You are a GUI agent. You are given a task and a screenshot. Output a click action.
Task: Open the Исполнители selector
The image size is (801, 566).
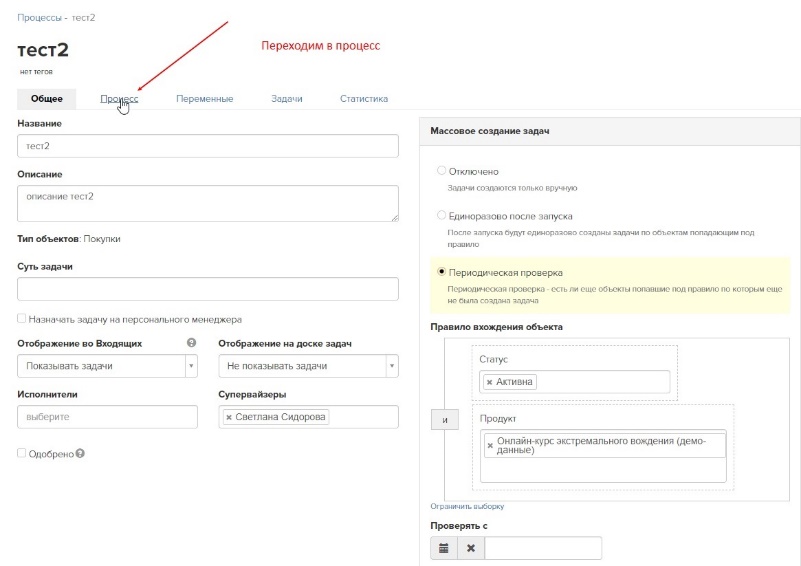[x=107, y=417]
